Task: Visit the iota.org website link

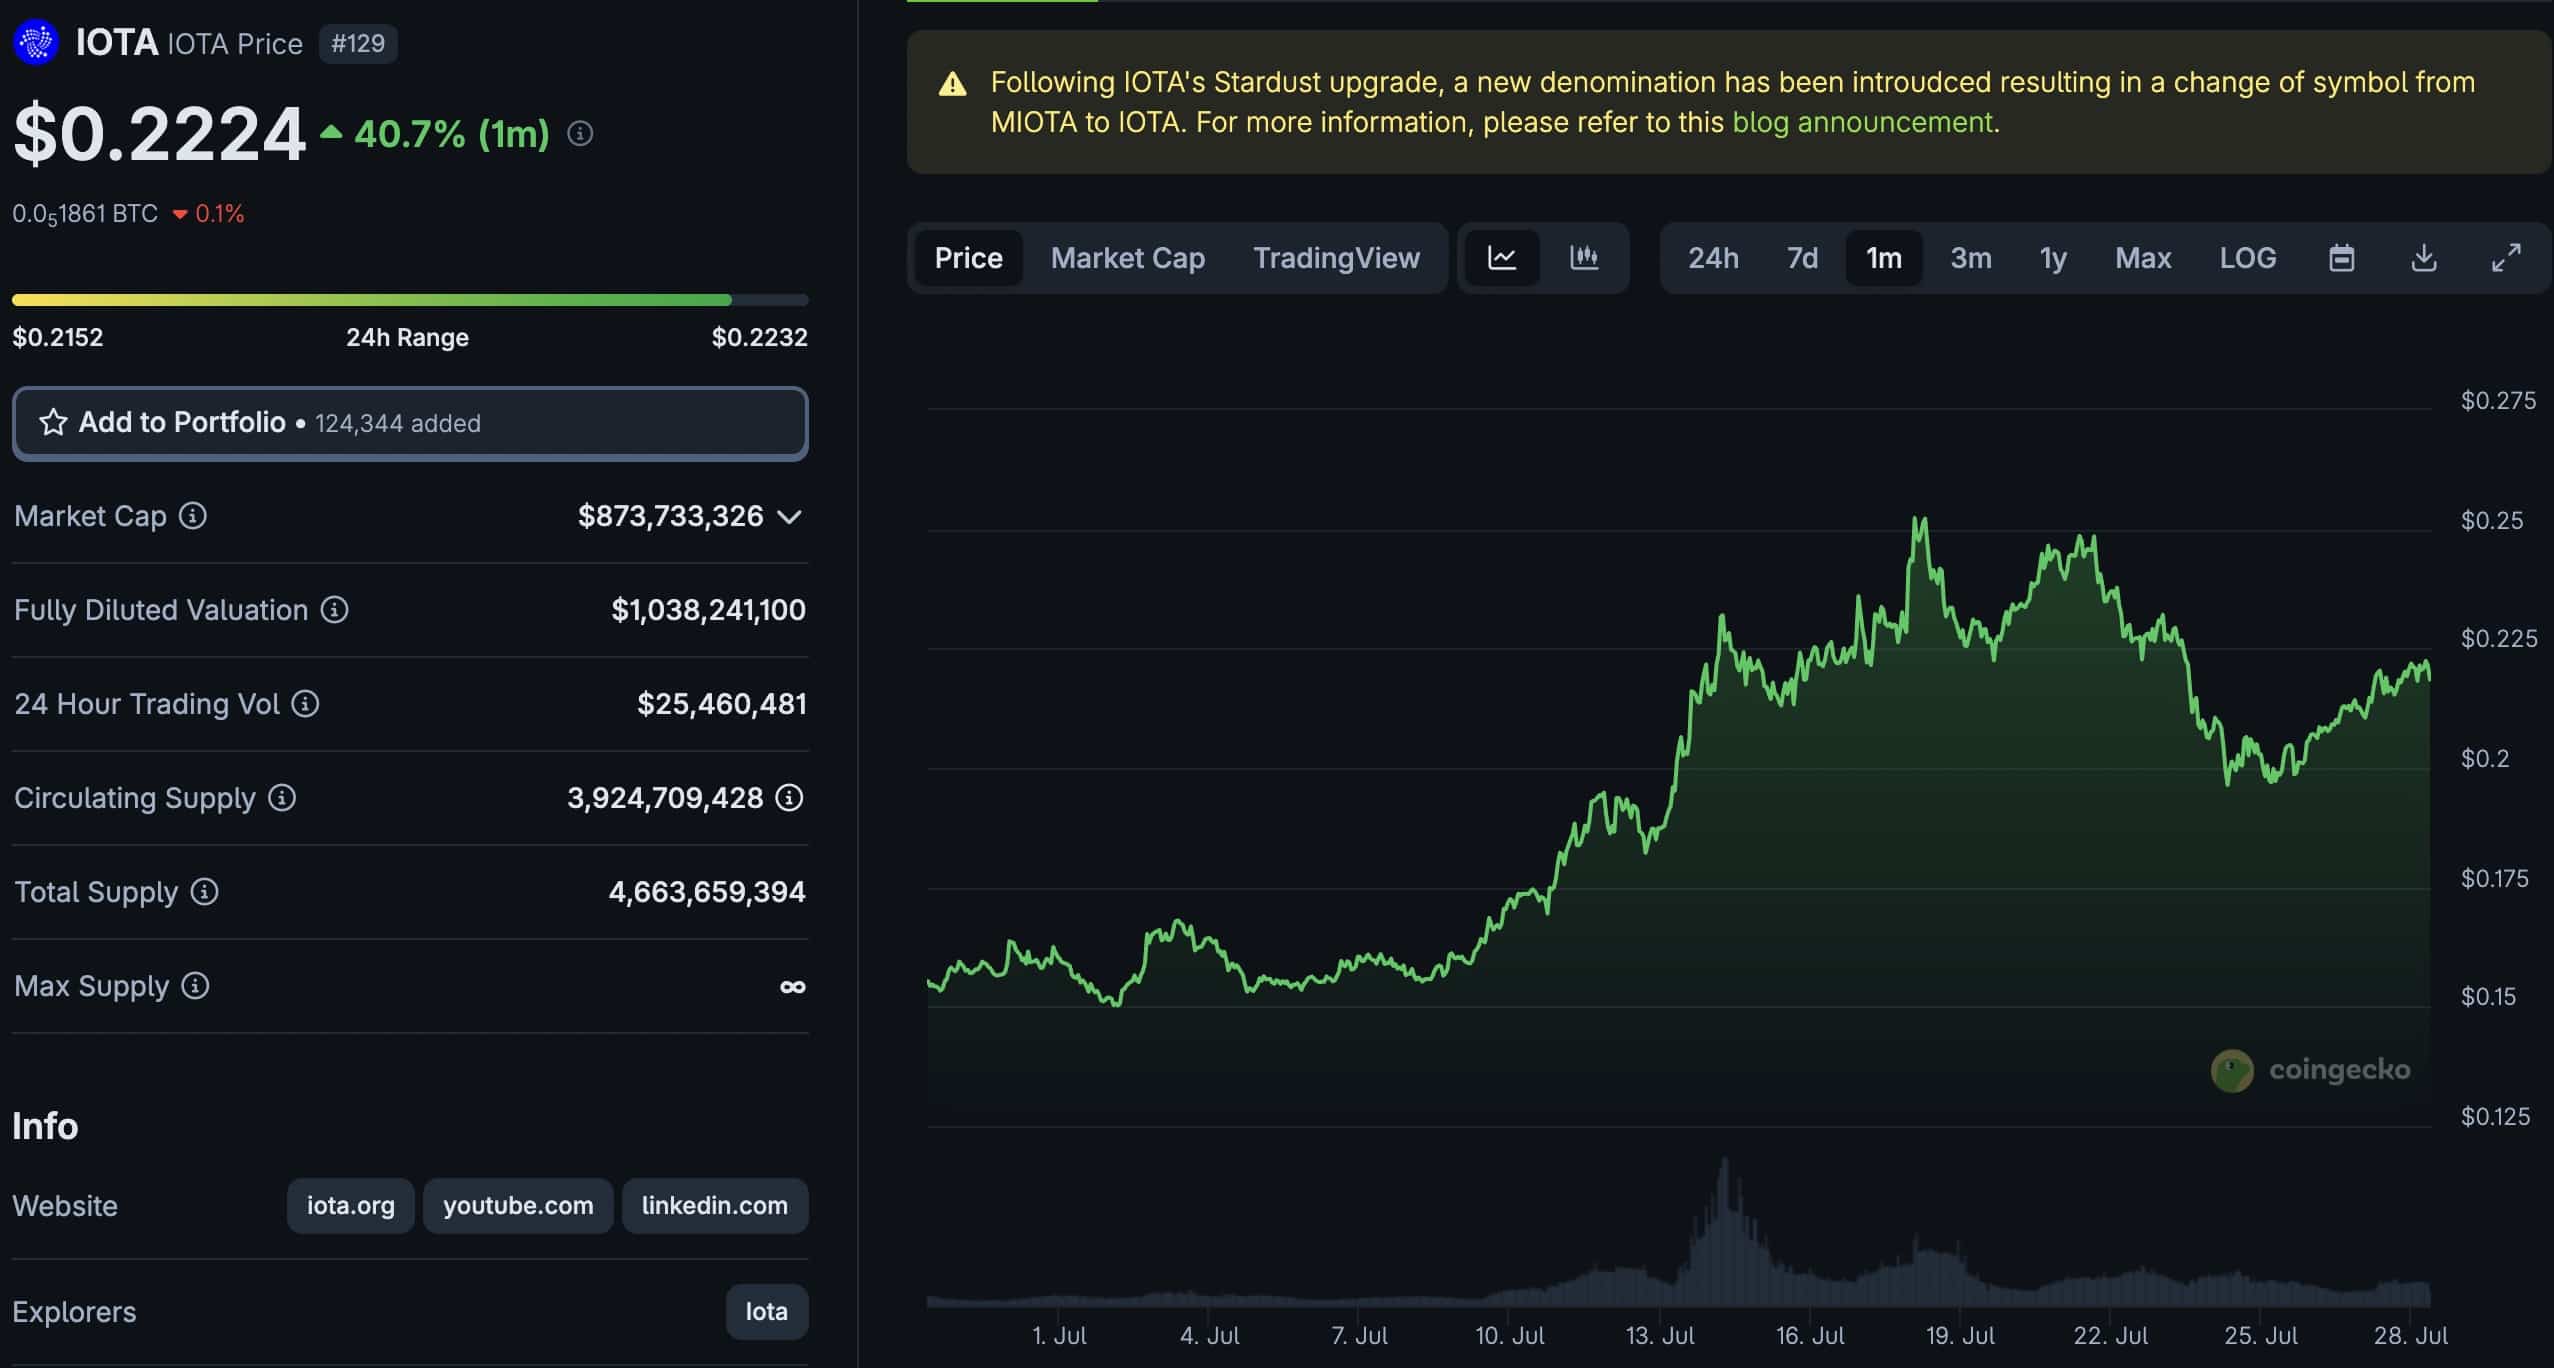Action: point(350,1205)
